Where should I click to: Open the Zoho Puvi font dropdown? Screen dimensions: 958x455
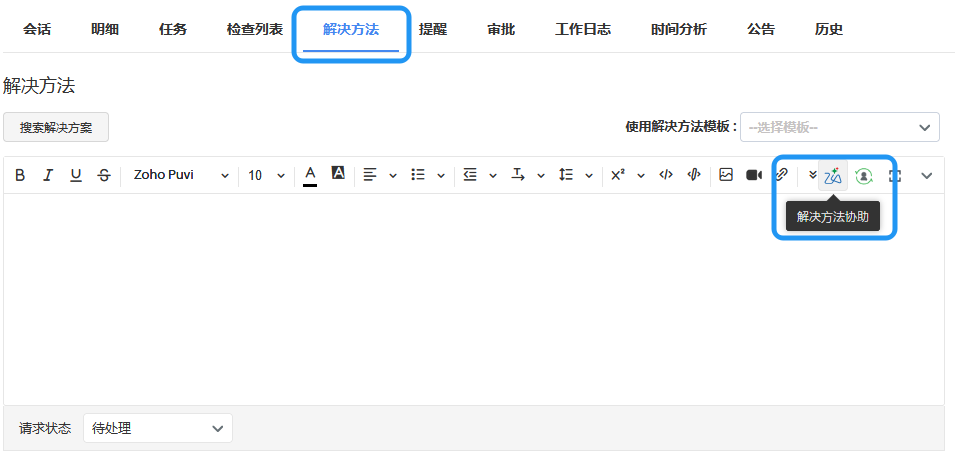(x=181, y=175)
